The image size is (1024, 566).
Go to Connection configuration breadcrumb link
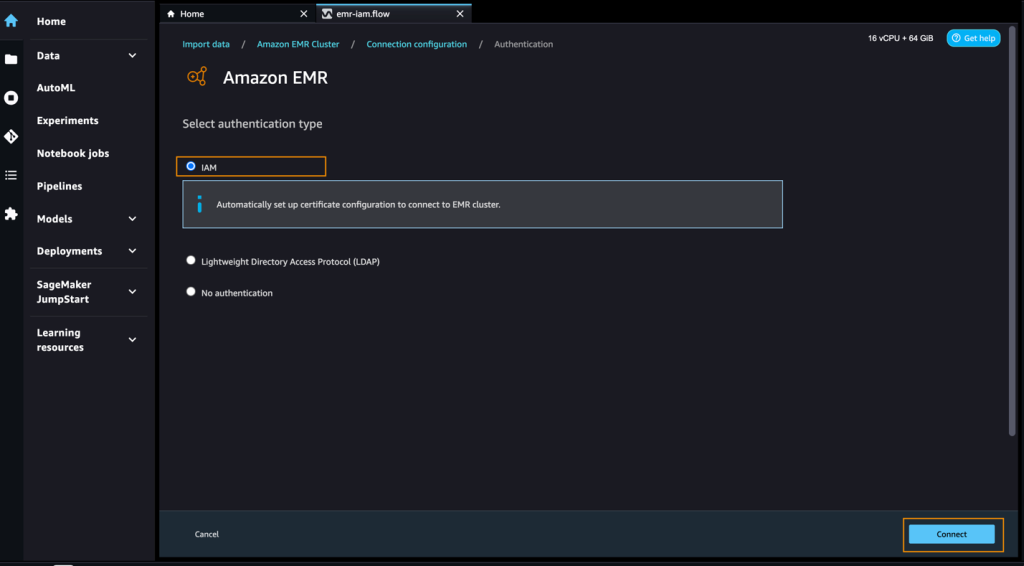click(417, 44)
